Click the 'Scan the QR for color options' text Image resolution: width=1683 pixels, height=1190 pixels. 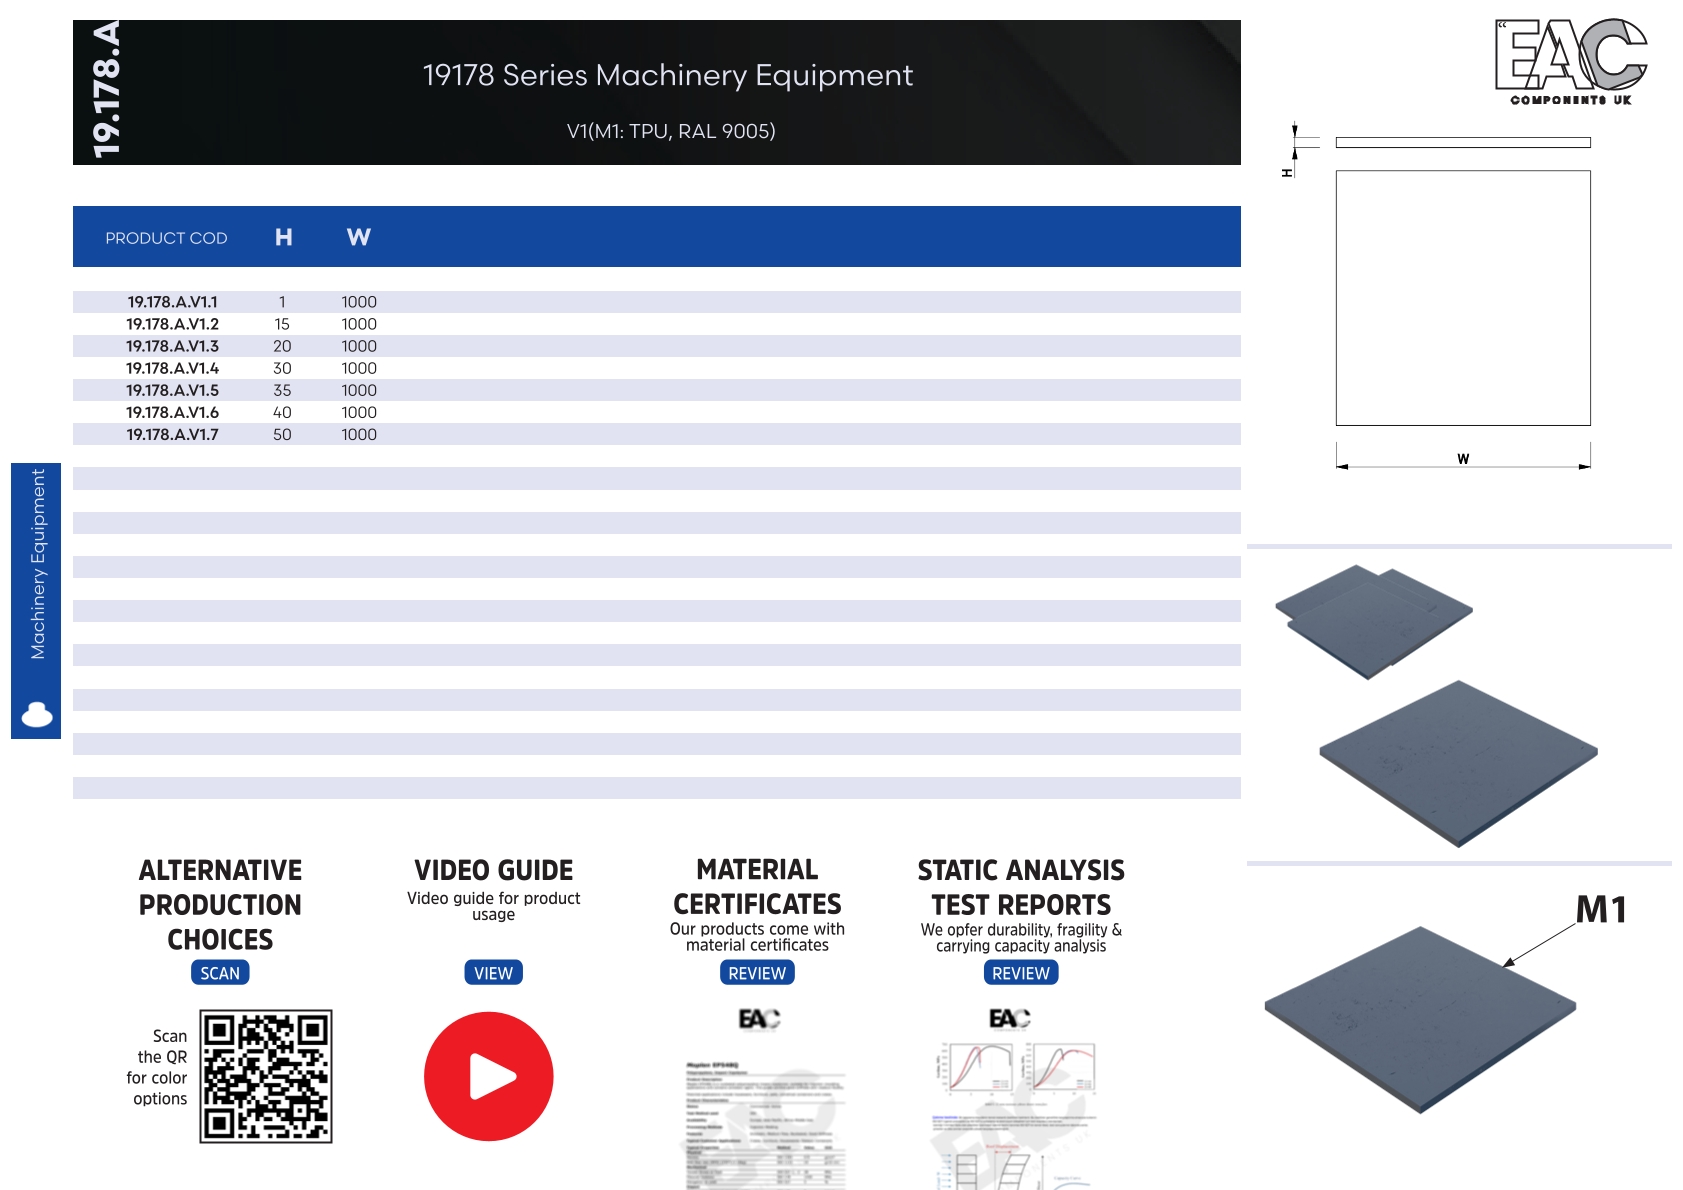pos(157,1067)
